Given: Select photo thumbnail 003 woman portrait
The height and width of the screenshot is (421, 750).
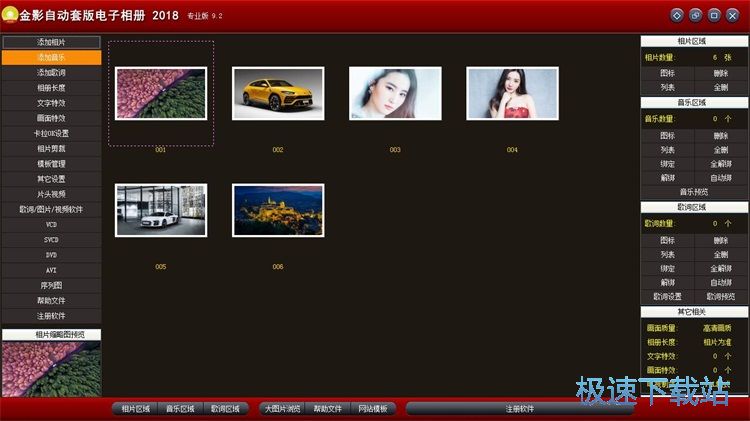Looking at the screenshot, I should point(395,93).
